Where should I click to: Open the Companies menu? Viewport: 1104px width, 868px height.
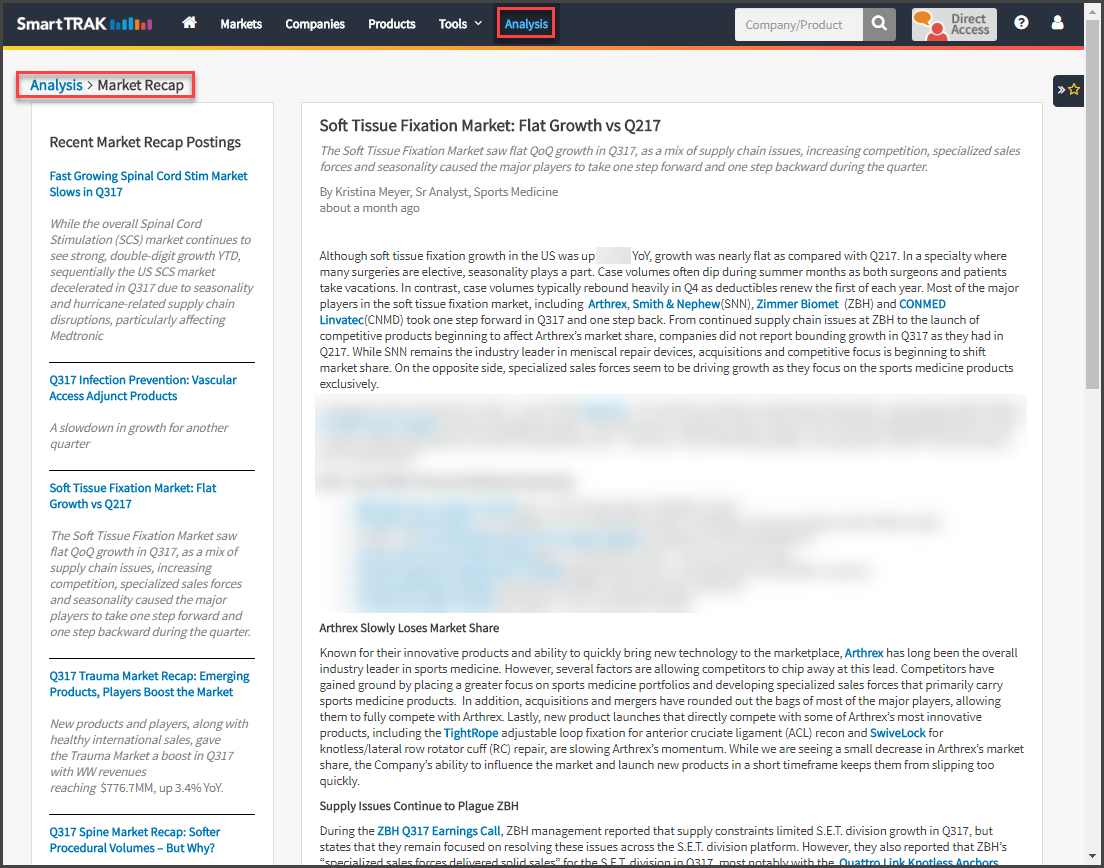click(x=315, y=24)
